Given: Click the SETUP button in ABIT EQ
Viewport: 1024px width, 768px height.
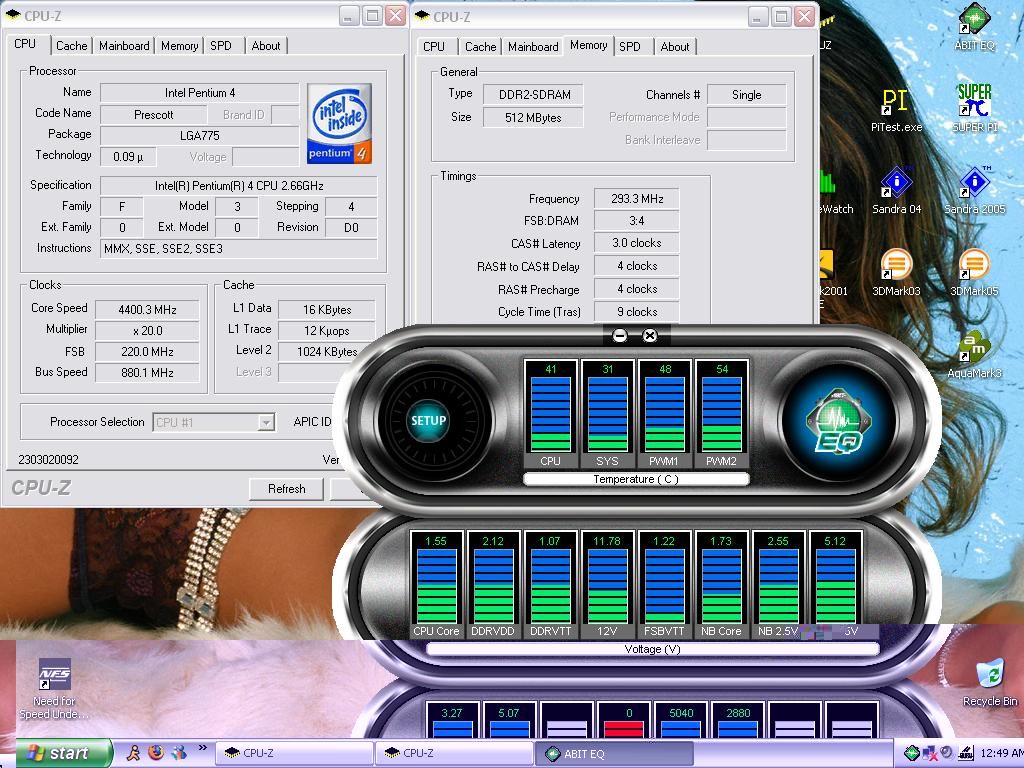Looking at the screenshot, I should (428, 421).
